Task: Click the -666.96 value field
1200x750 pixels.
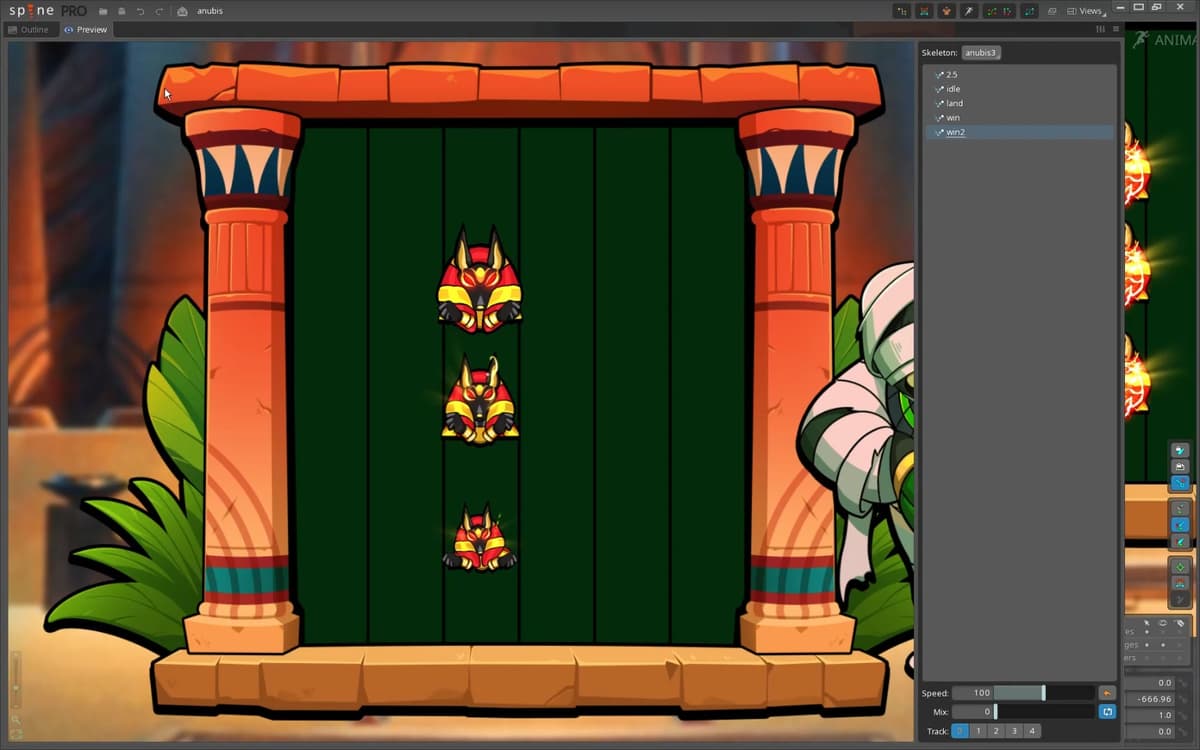Action: [x=1150, y=699]
